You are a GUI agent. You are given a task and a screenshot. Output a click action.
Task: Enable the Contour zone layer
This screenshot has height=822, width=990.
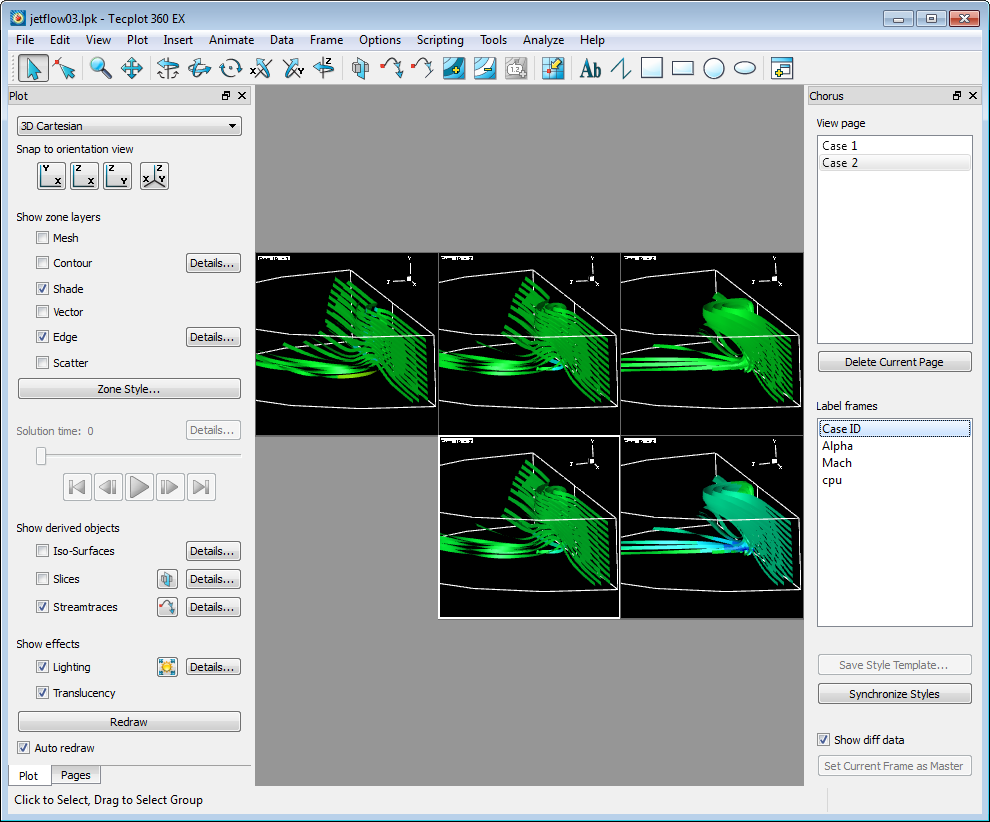tap(42, 263)
